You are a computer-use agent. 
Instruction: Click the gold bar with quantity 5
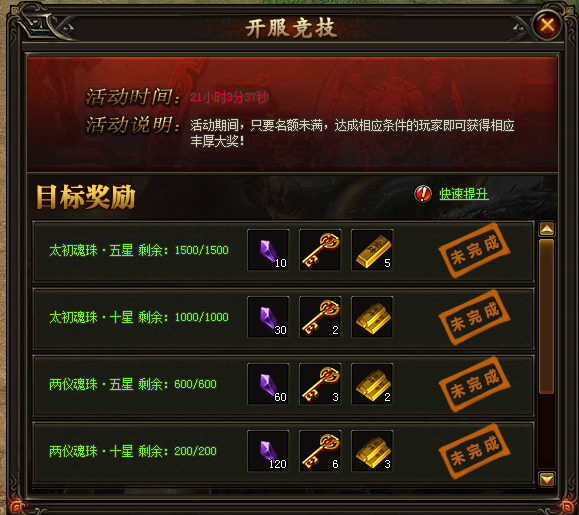click(372, 250)
